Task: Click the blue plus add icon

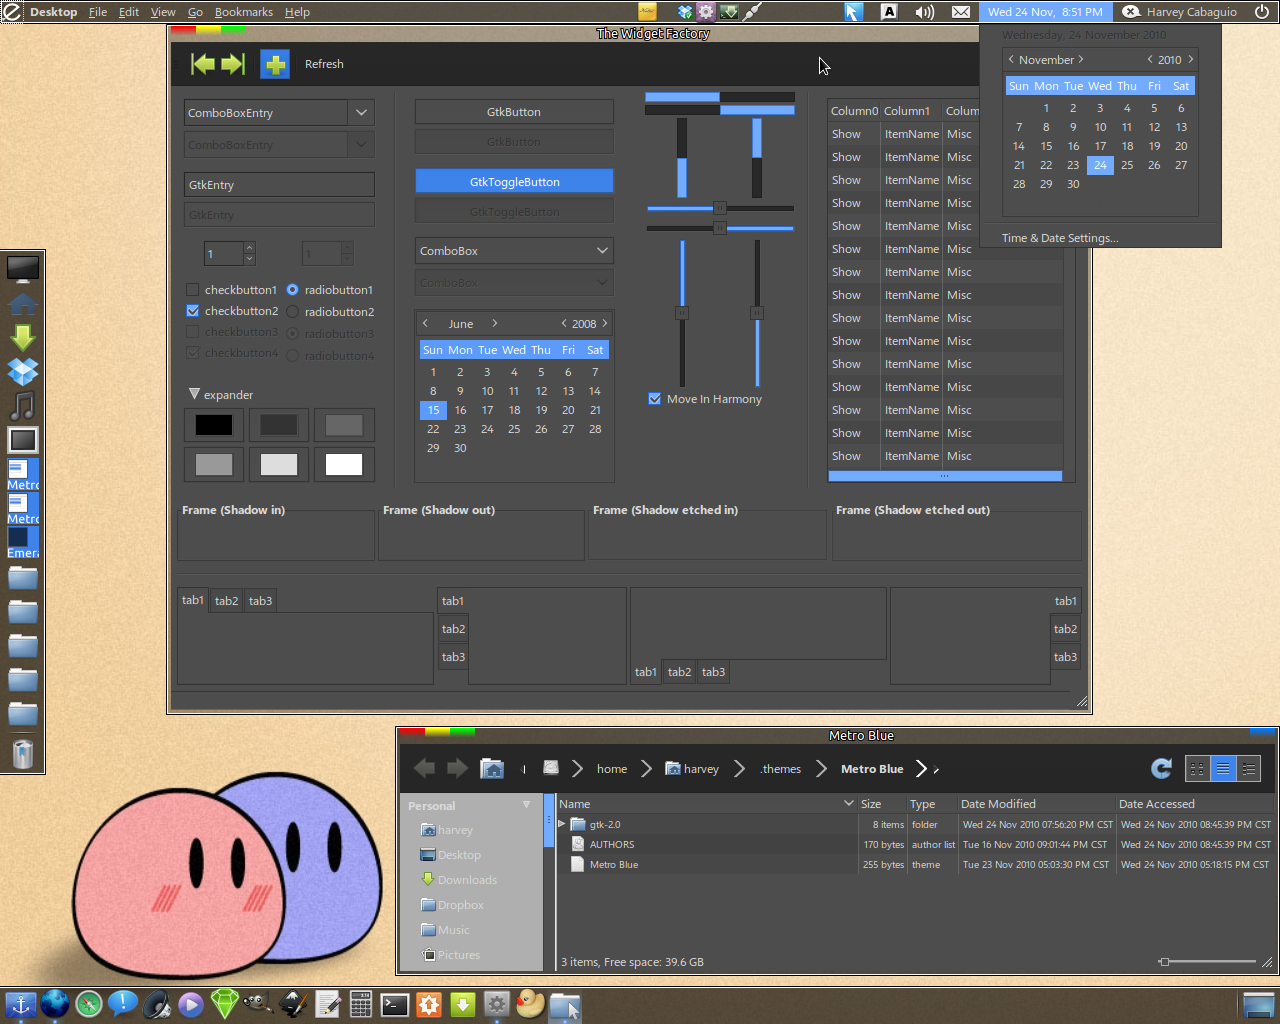Action: pyautogui.click(x=275, y=64)
